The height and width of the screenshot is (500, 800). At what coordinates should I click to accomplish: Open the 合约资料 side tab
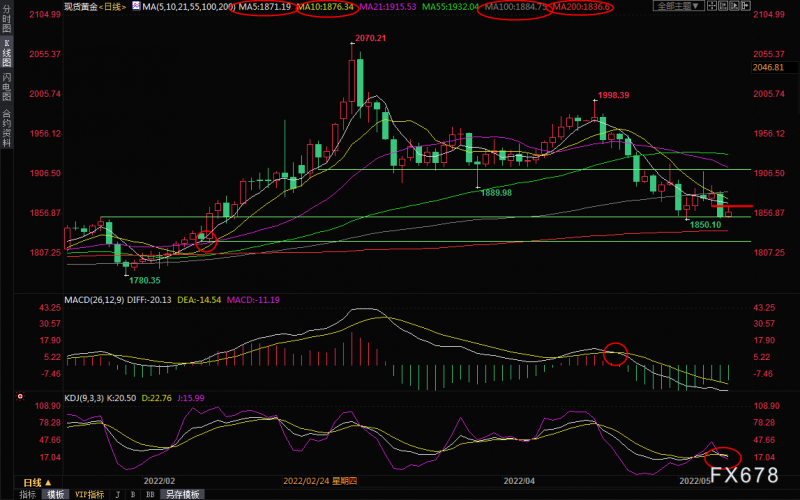click(7, 128)
